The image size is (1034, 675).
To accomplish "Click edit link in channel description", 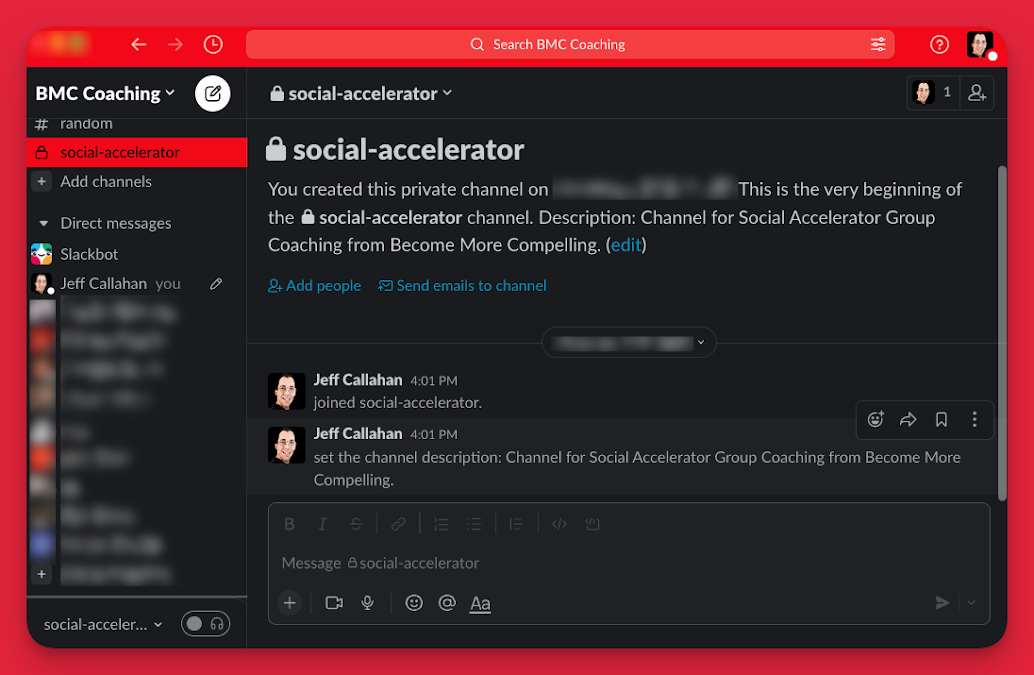I will point(626,245).
